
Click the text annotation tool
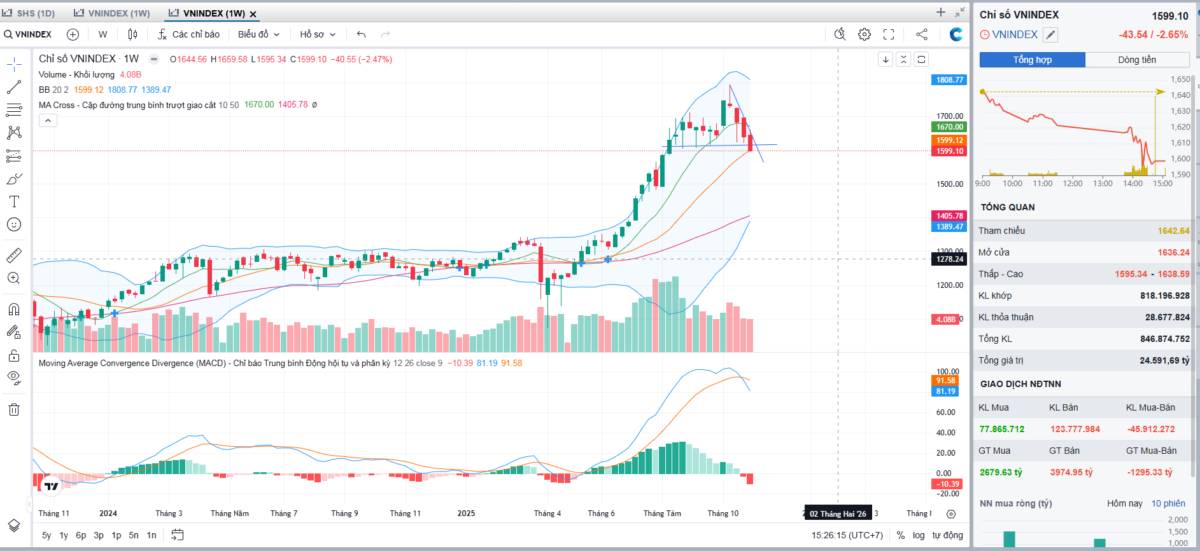point(14,201)
